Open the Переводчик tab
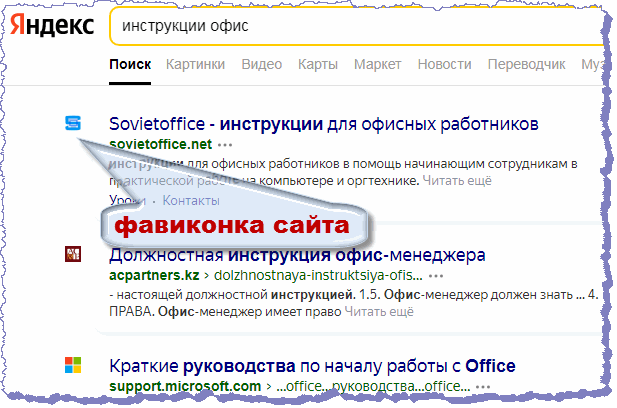The width and height of the screenshot is (617, 408). (526, 65)
